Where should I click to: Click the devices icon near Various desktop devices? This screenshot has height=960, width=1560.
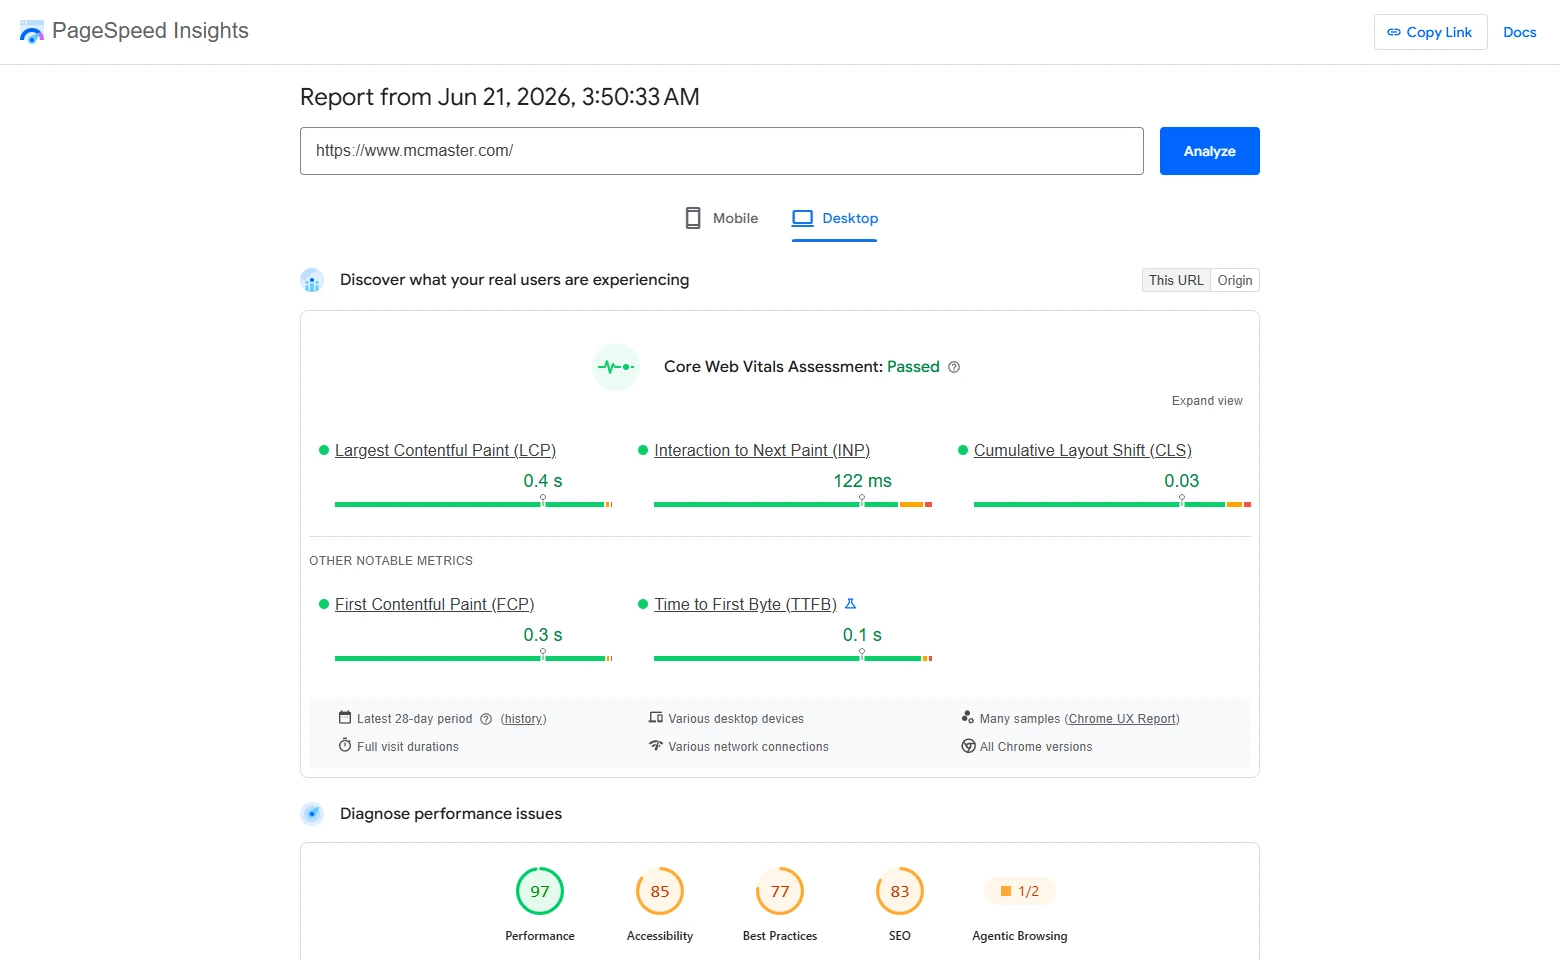[656, 717]
